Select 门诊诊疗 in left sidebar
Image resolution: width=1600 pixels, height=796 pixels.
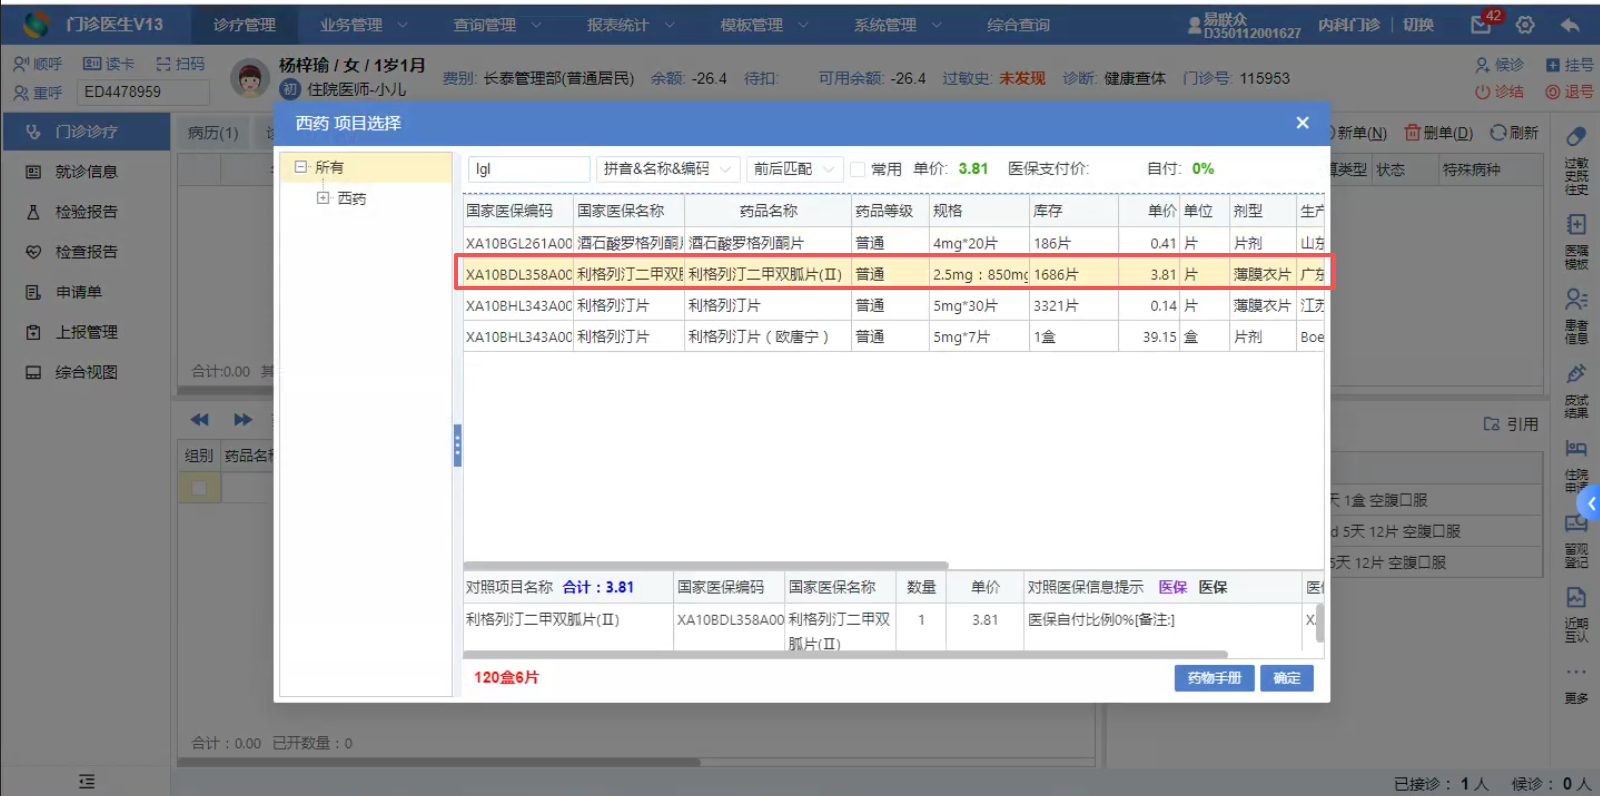86,131
